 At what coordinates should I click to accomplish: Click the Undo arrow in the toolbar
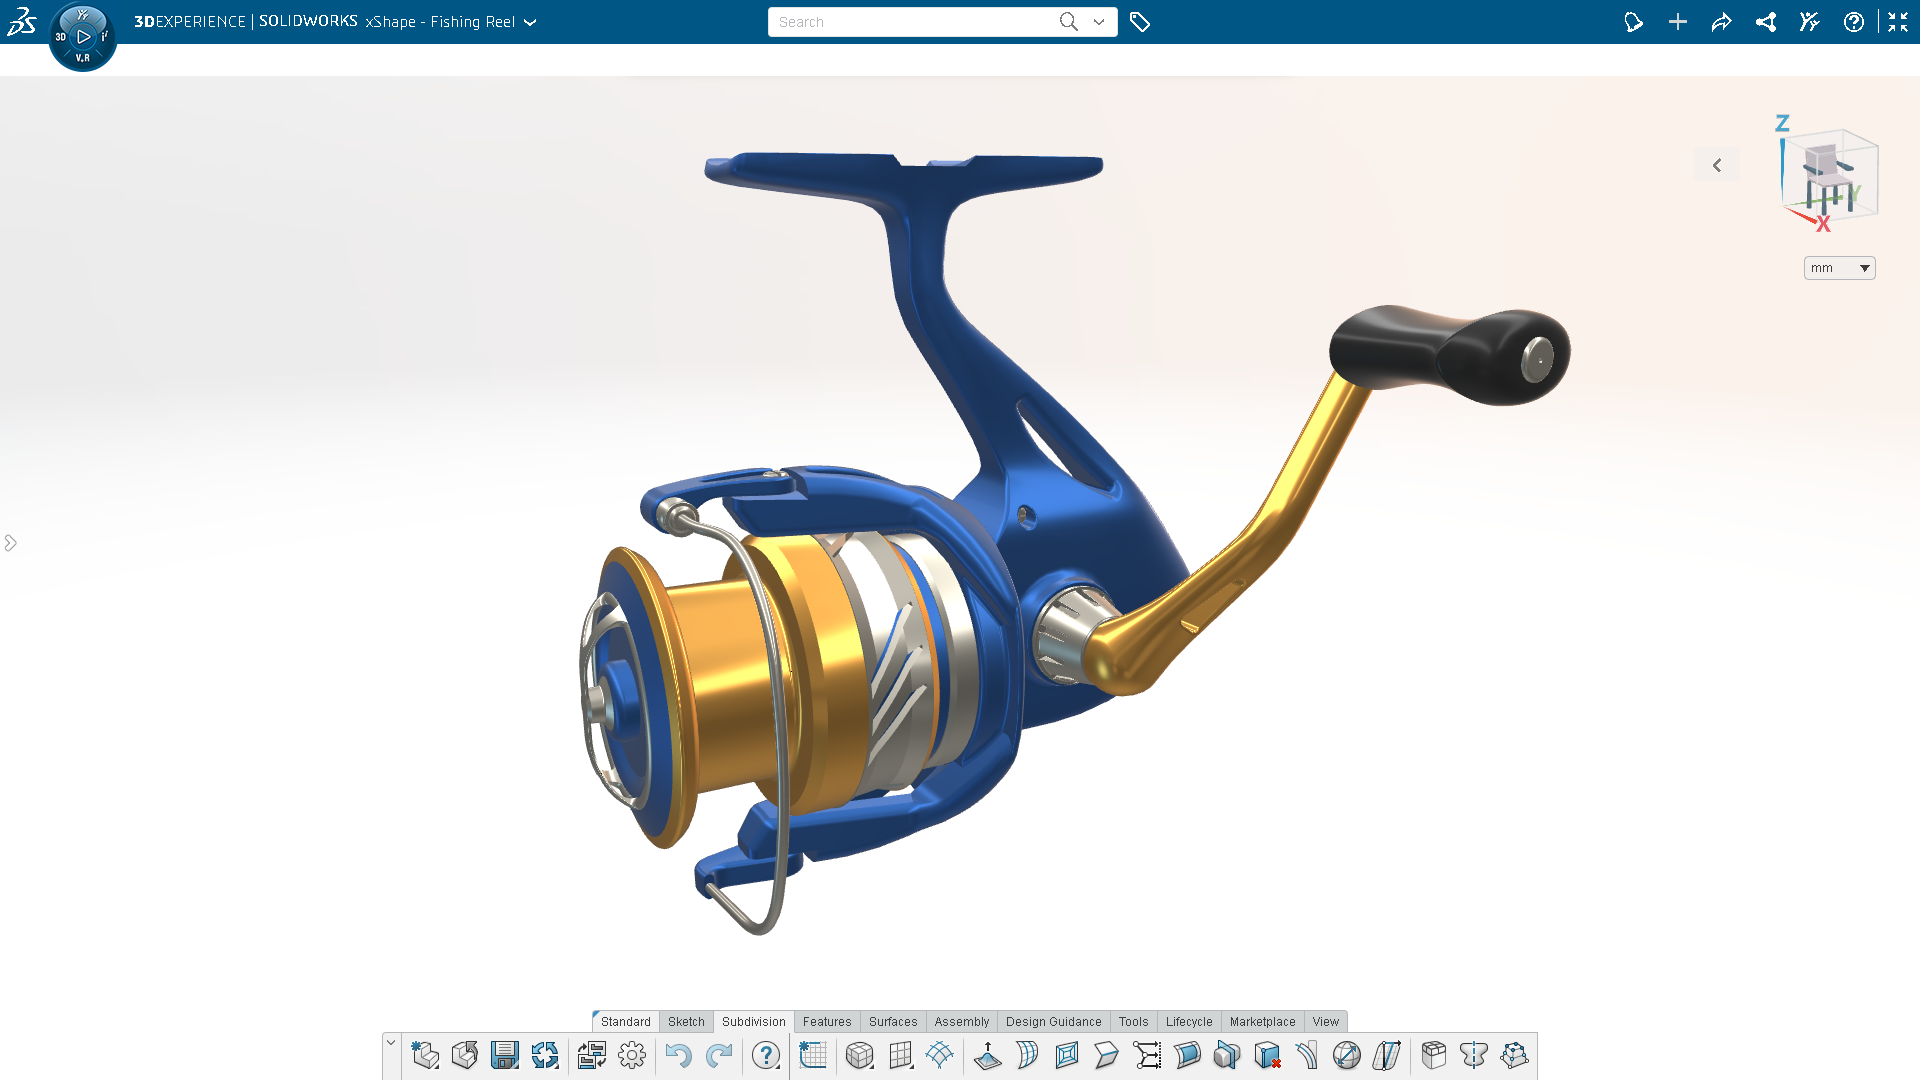point(678,1056)
